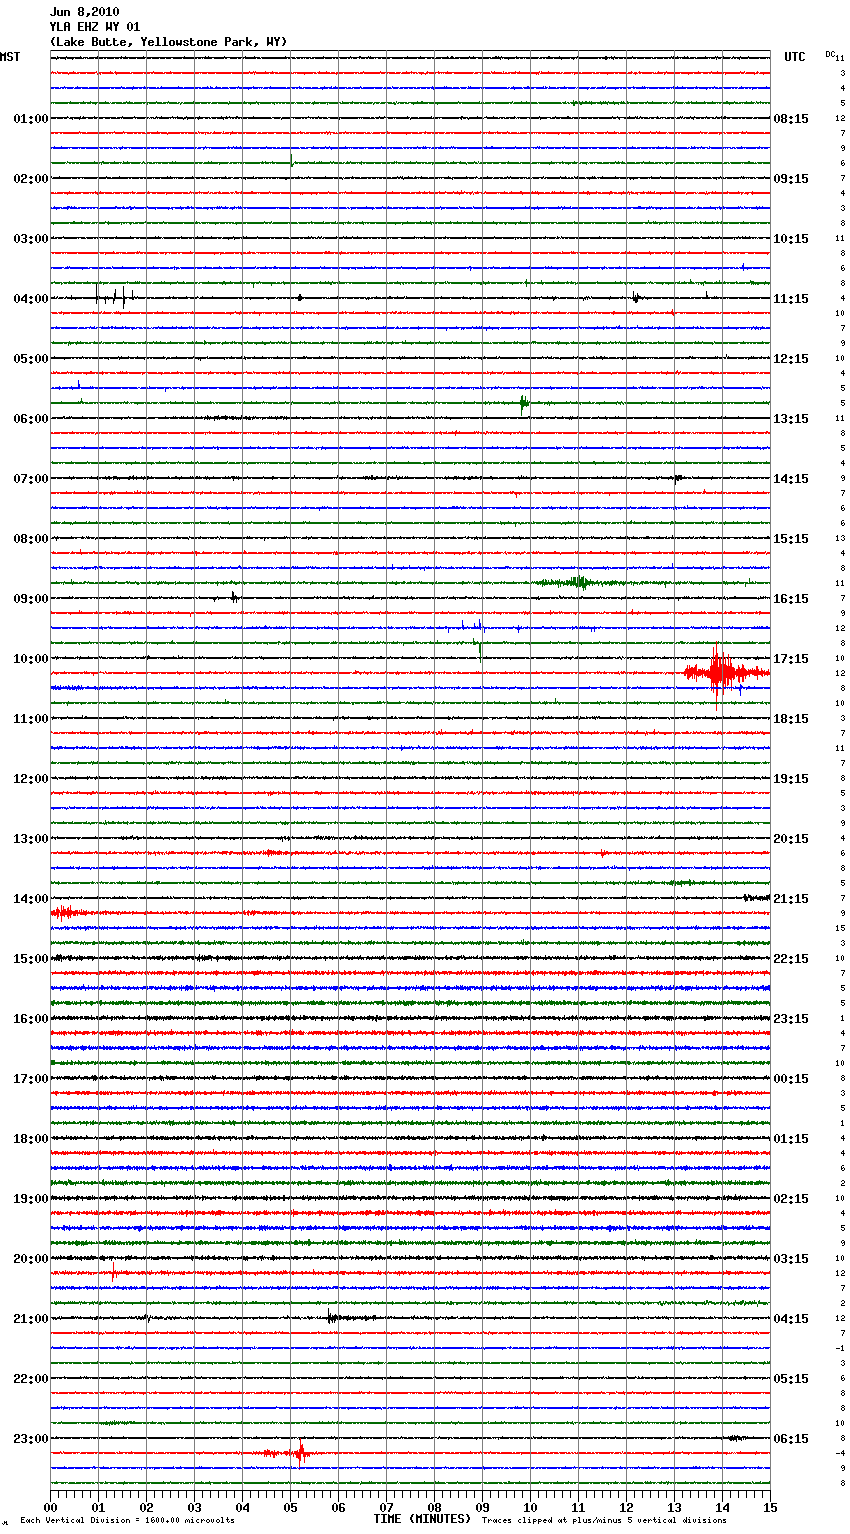Click the black blip near minute 13 at 07:00

678,478
